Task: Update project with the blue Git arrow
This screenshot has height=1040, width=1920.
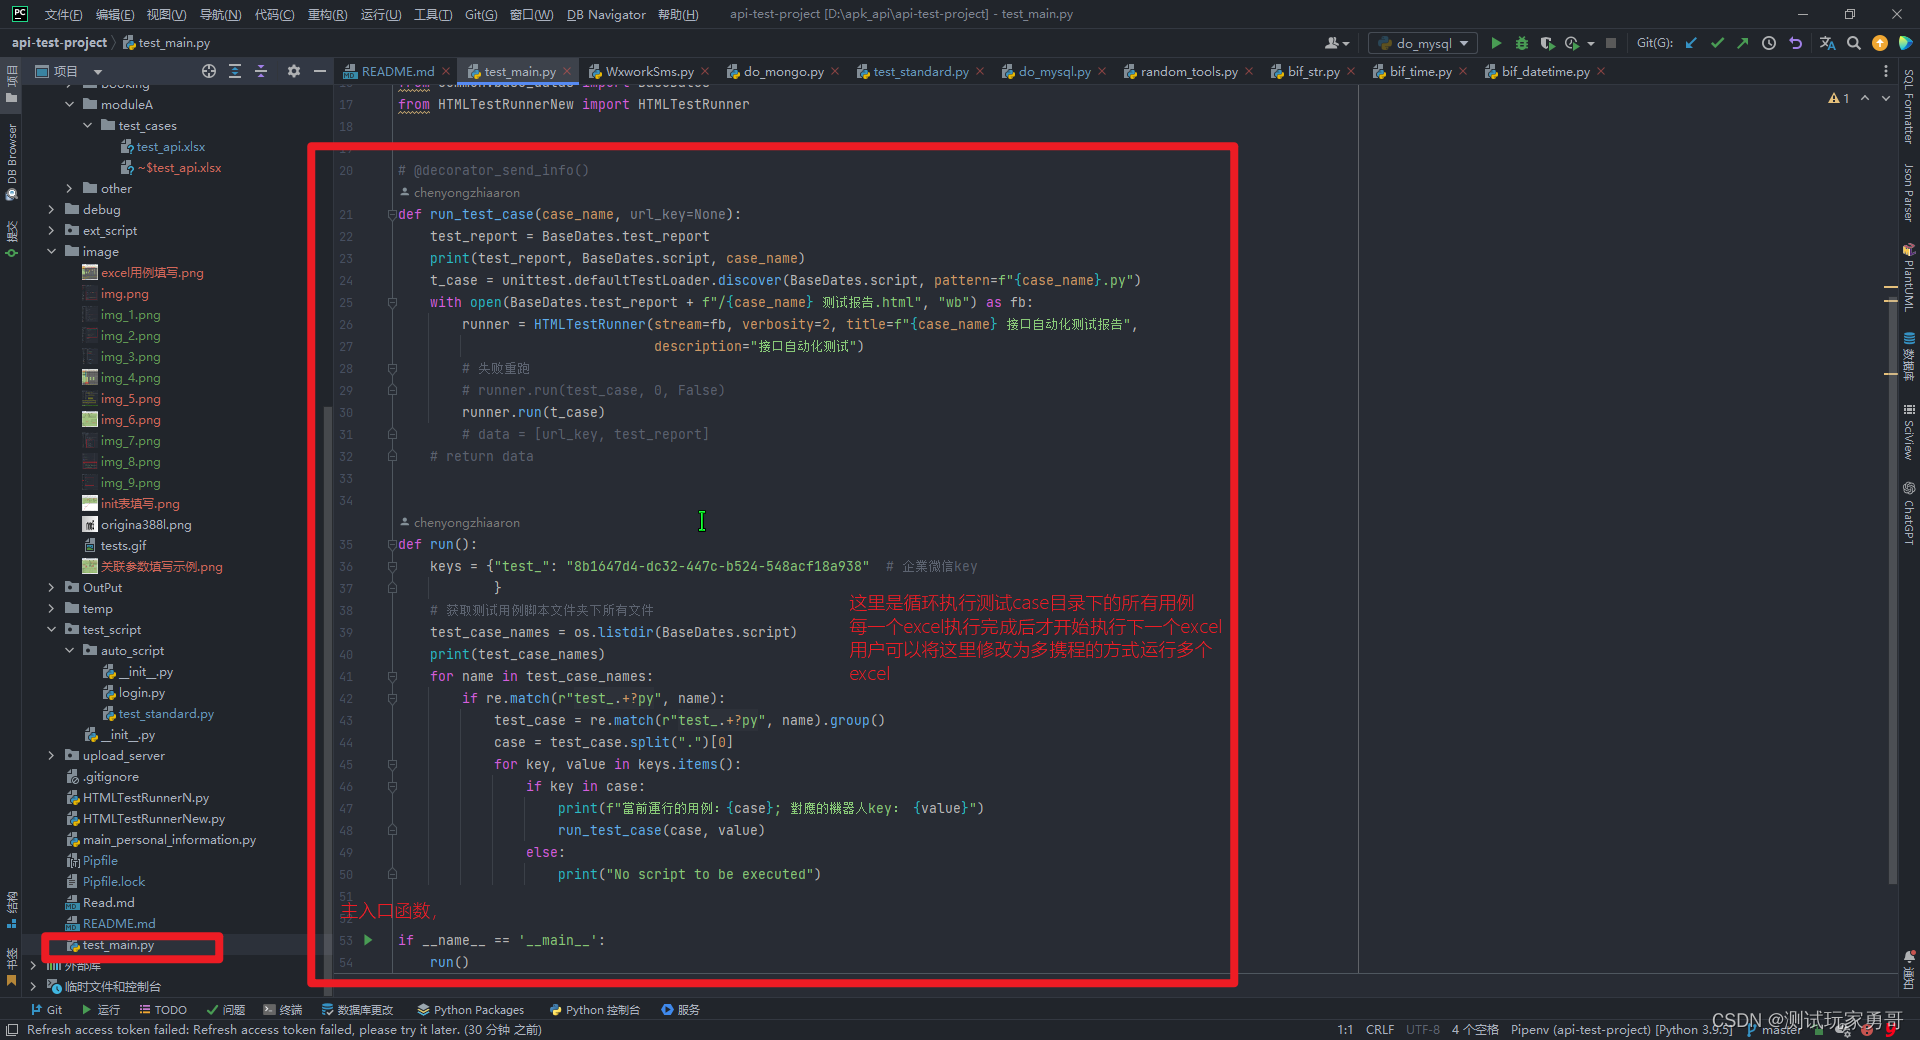Action: coord(1691,43)
